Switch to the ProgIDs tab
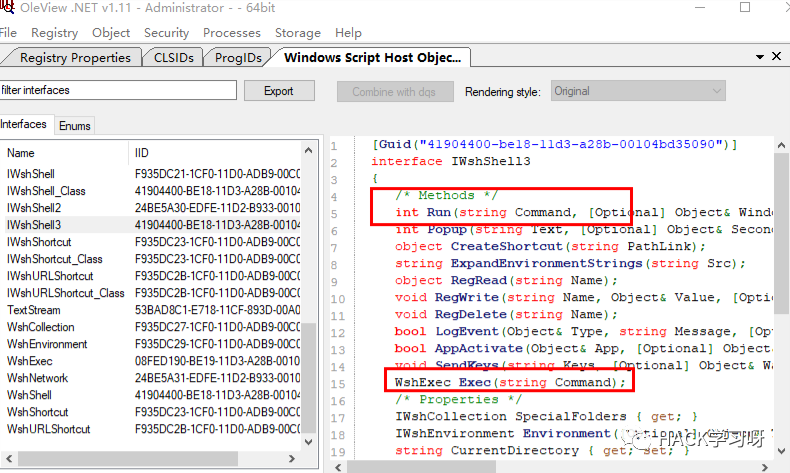790x473 pixels. 238,57
